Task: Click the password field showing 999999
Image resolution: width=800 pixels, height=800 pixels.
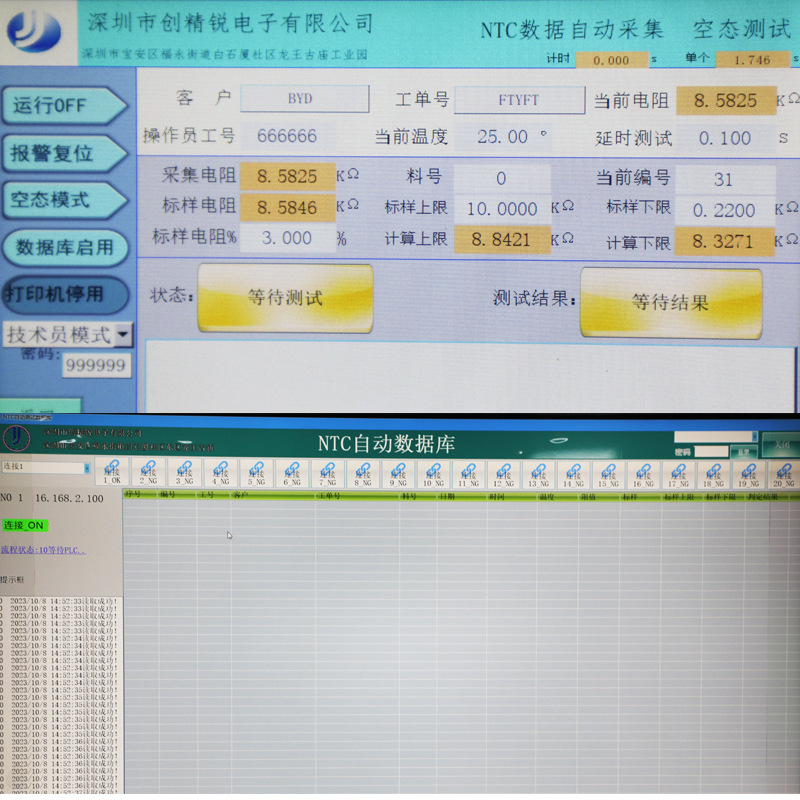Action: (96, 365)
